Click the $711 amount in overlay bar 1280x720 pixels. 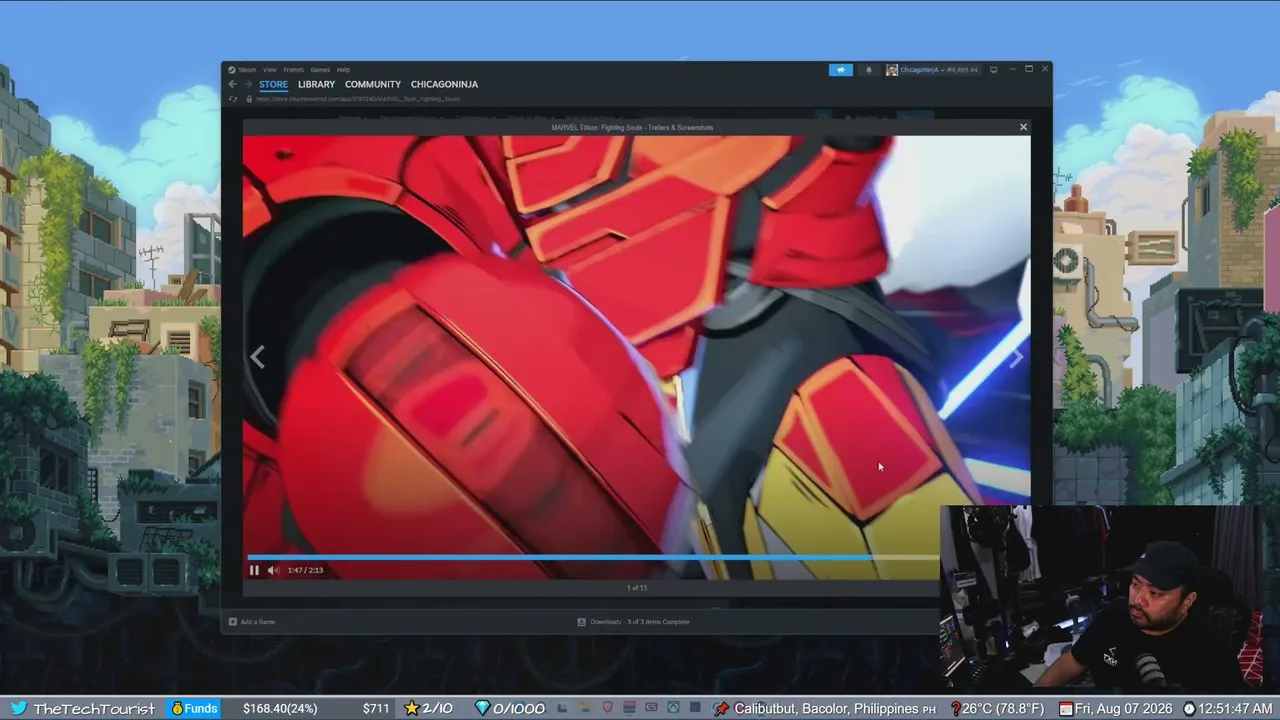376,708
